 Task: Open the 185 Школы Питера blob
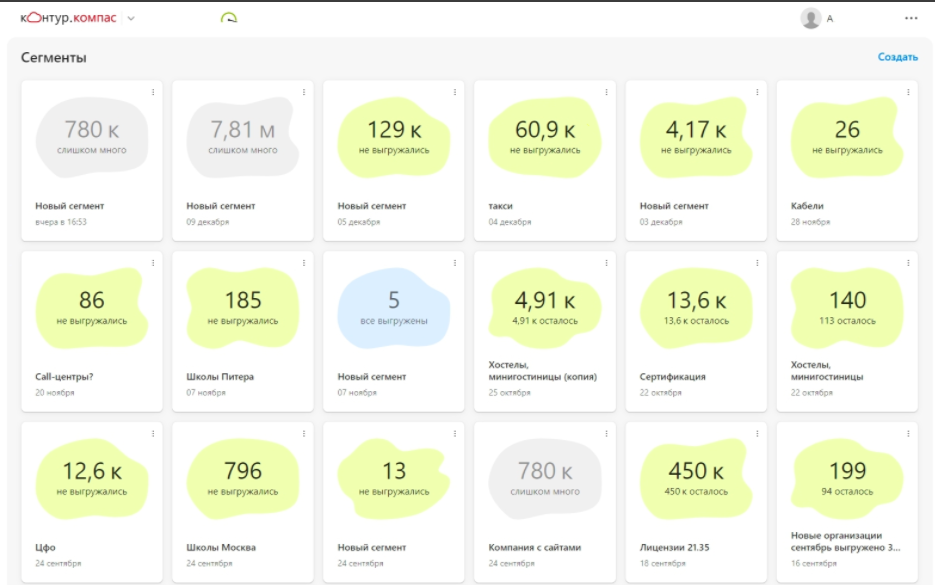(243, 308)
